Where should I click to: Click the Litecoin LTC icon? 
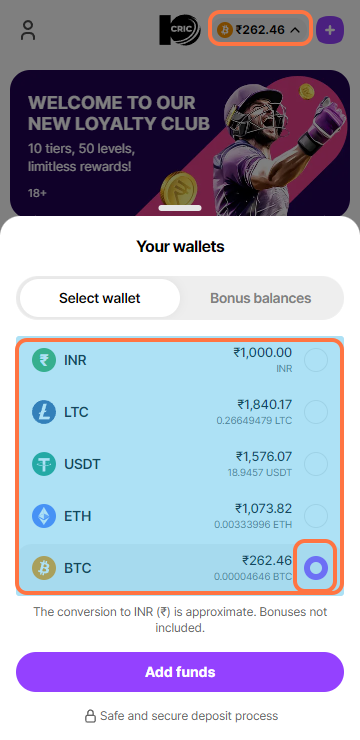tap(44, 412)
